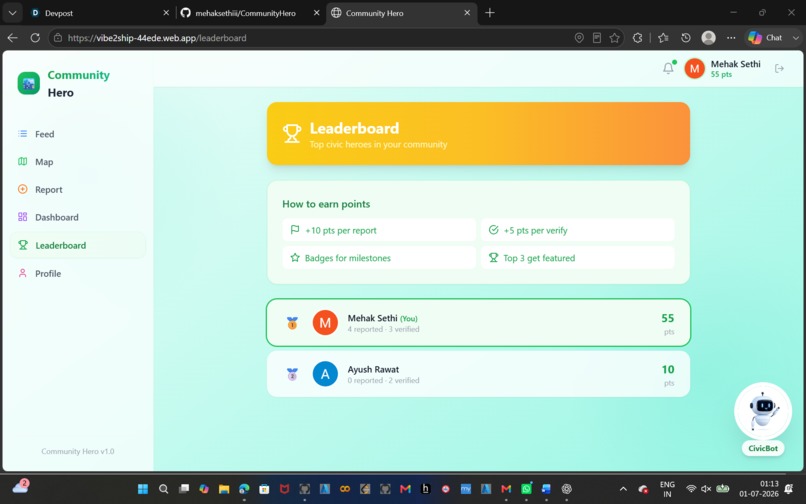Select Leaderboard in the sidebar
The height and width of the screenshot is (504, 806).
[x=77, y=245]
